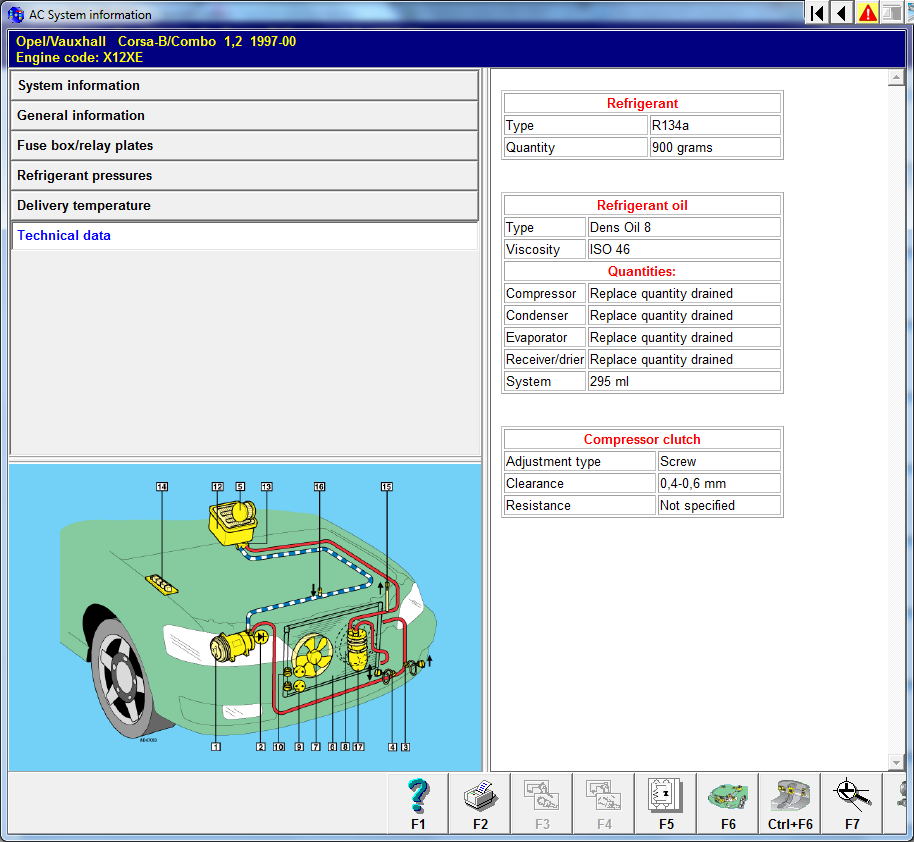Click the 900 grams quantity cell
The width and height of the screenshot is (914, 842).
point(715,148)
